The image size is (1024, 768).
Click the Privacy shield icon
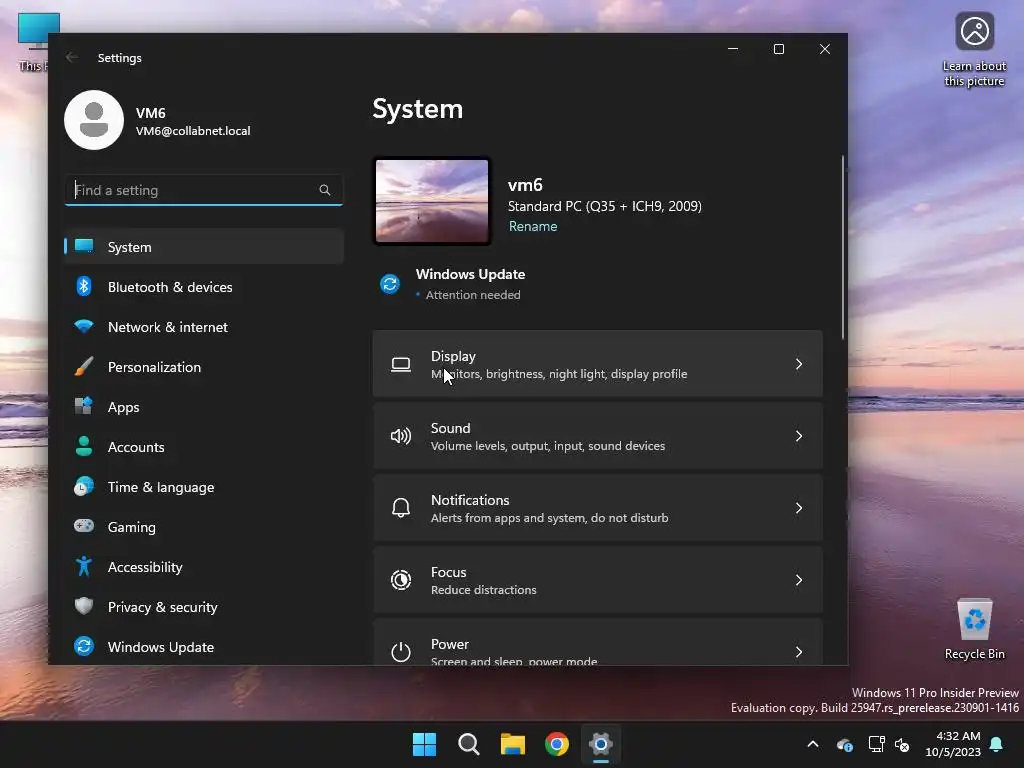84,606
